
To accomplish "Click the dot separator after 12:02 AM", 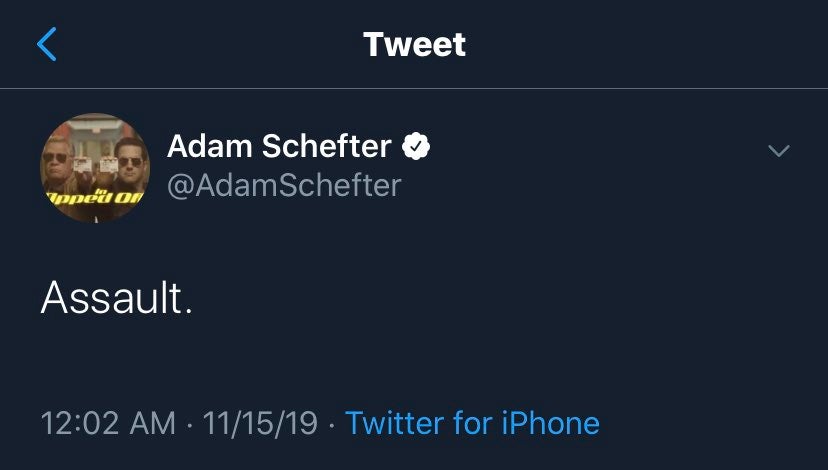I will pos(190,423).
